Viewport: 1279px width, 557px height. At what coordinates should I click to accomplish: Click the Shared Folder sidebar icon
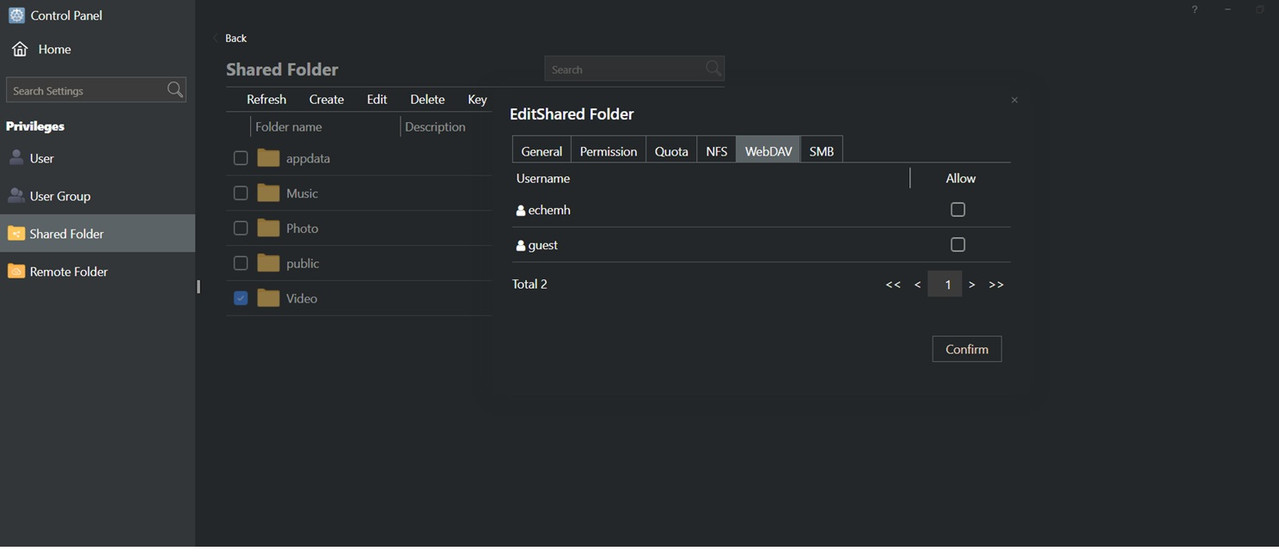(16, 233)
